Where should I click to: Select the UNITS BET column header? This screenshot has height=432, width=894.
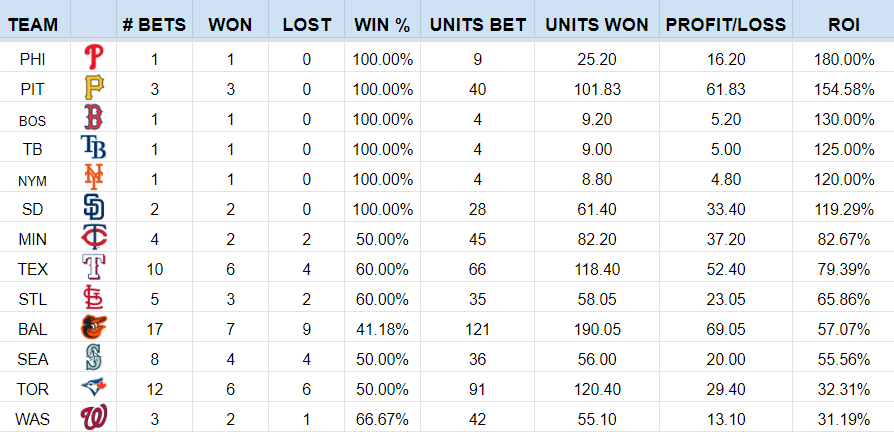(x=478, y=25)
